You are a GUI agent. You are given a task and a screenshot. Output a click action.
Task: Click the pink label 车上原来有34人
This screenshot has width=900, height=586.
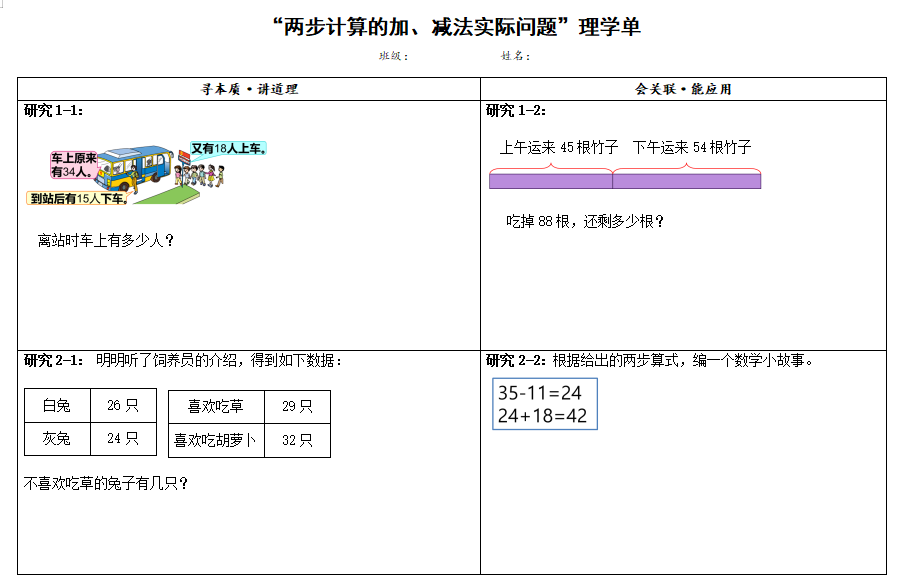tap(74, 164)
